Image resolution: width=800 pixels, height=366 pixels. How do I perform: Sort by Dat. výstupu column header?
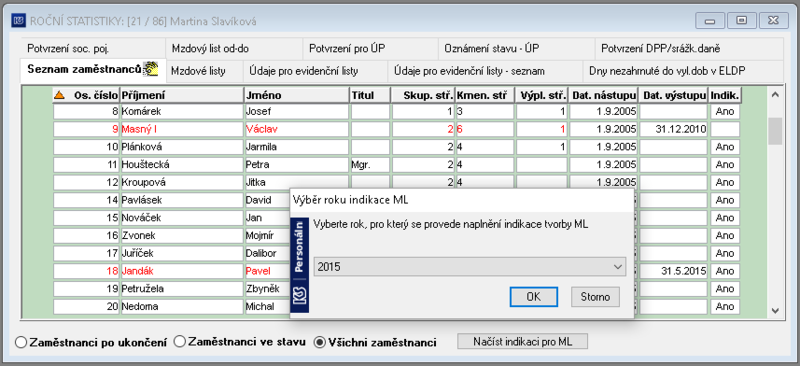(x=674, y=95)
